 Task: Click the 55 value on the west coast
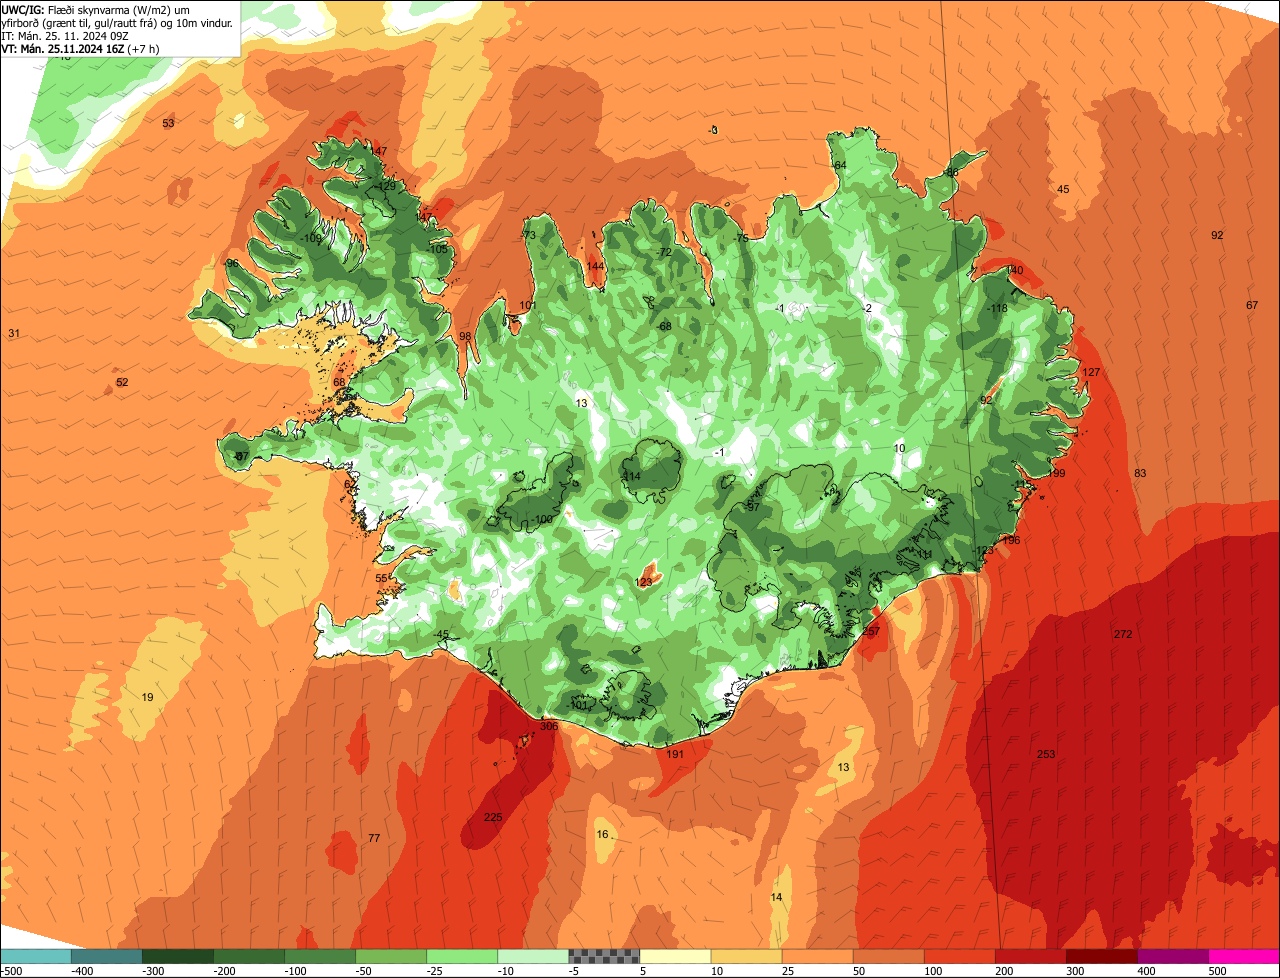(381, 578)
